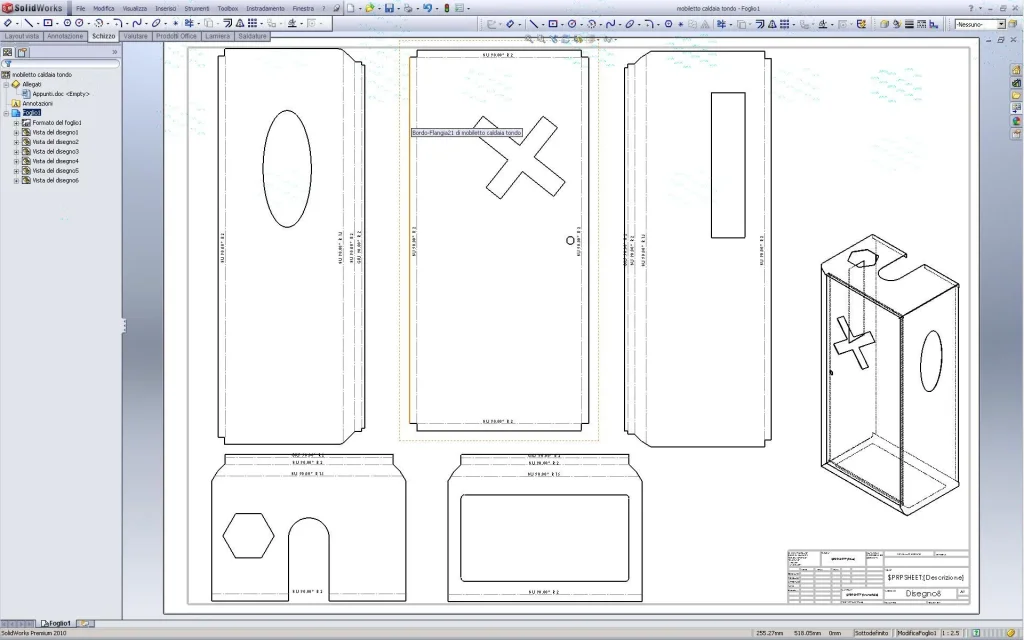
Task: Open SolidWorks Resources in the task pane
Action: (x=1016, y=69)
